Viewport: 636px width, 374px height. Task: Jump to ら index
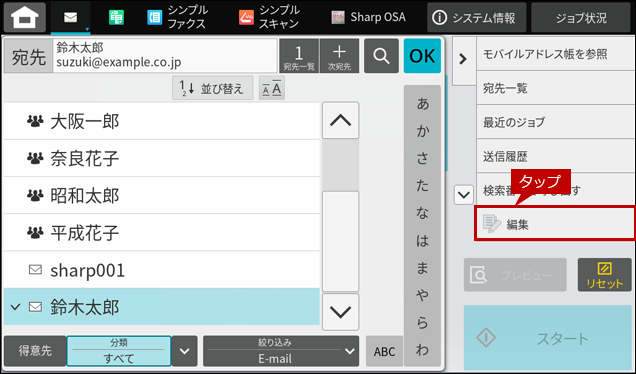pyautogui.click(x=422, y=322)
